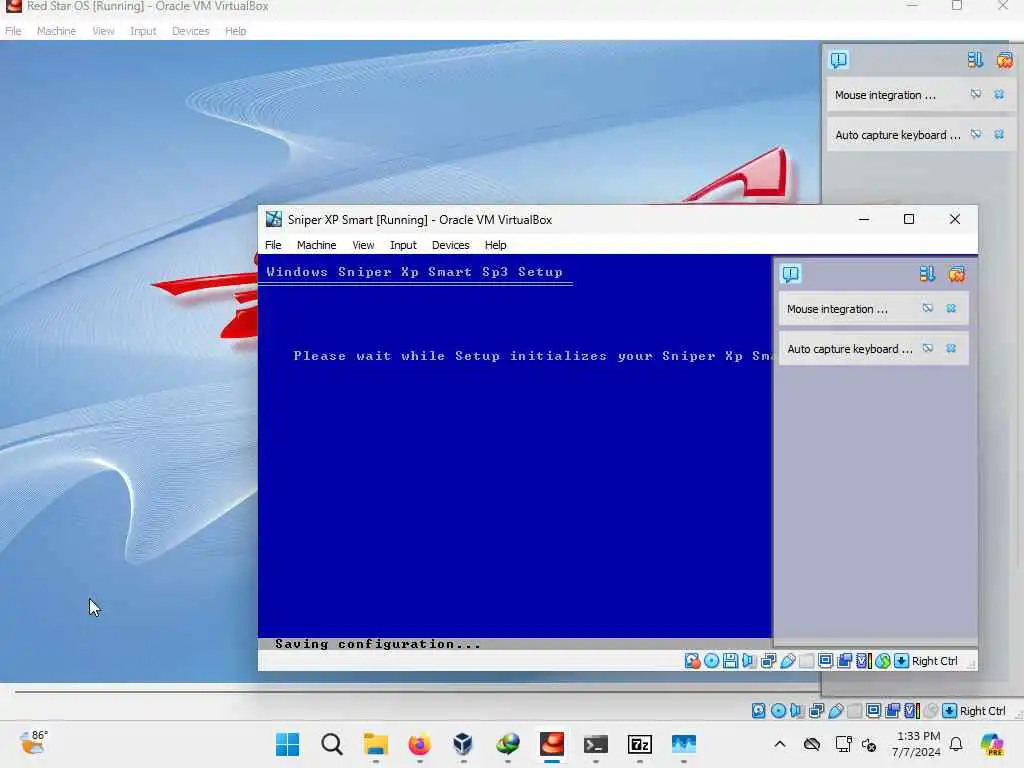Click the hard disk indicator in Sniper XP status bar
Viewport: 1024px width, 768px height.
692,661
